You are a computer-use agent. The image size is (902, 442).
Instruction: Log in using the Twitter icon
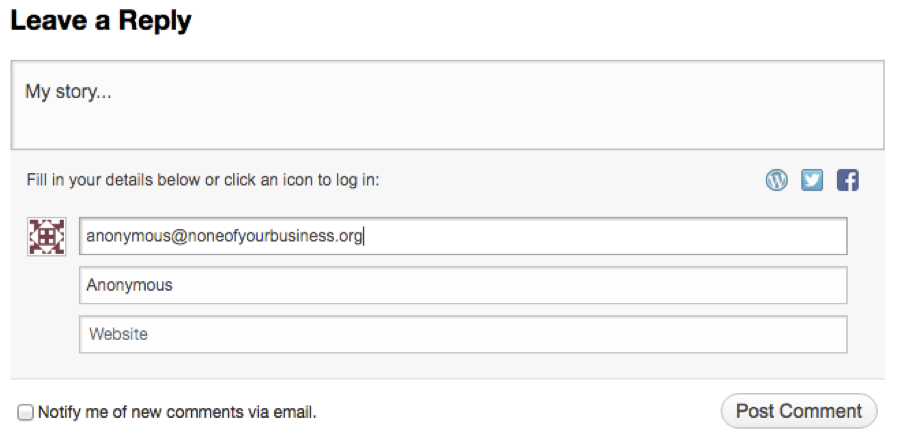[x=812, y=181]
